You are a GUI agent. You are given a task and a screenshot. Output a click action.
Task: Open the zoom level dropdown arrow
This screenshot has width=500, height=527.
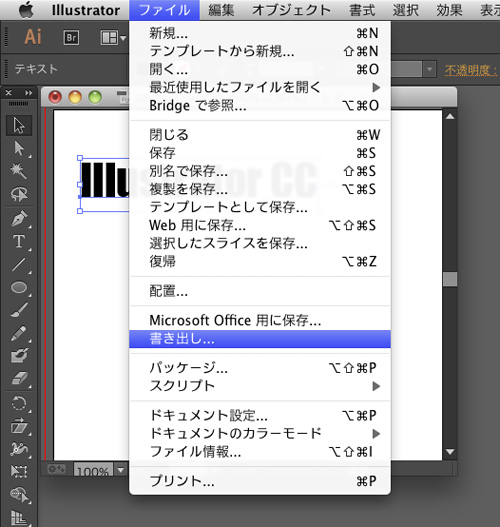[x=121, y=470]
